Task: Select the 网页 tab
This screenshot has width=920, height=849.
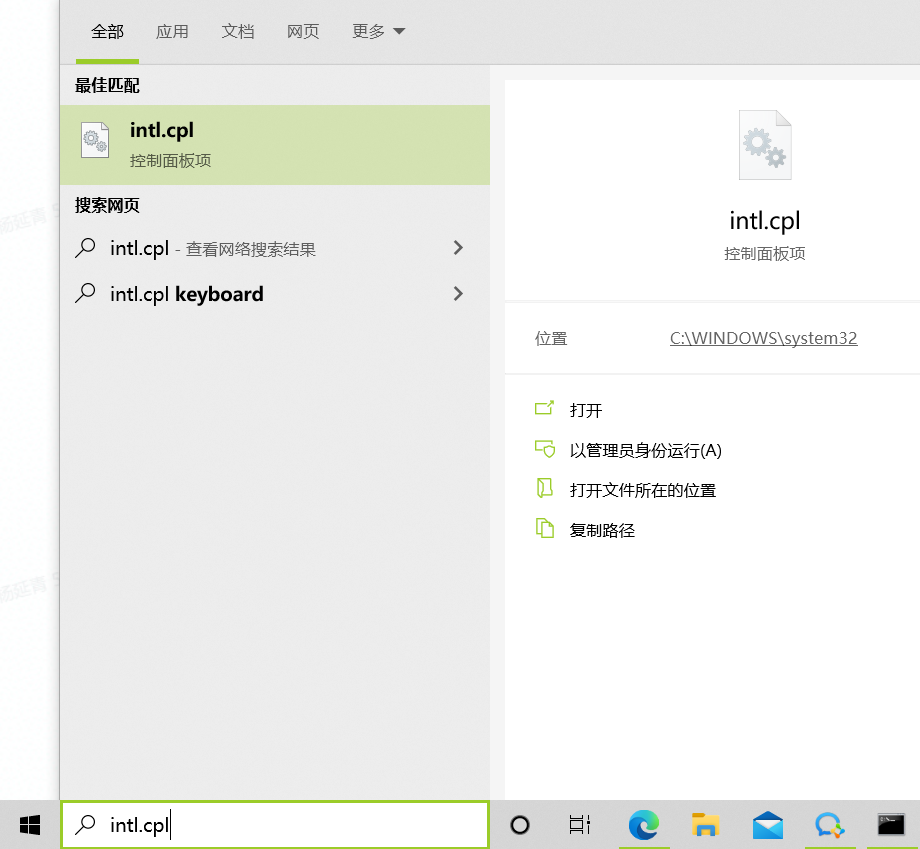Action: click(x=303, y=32)
